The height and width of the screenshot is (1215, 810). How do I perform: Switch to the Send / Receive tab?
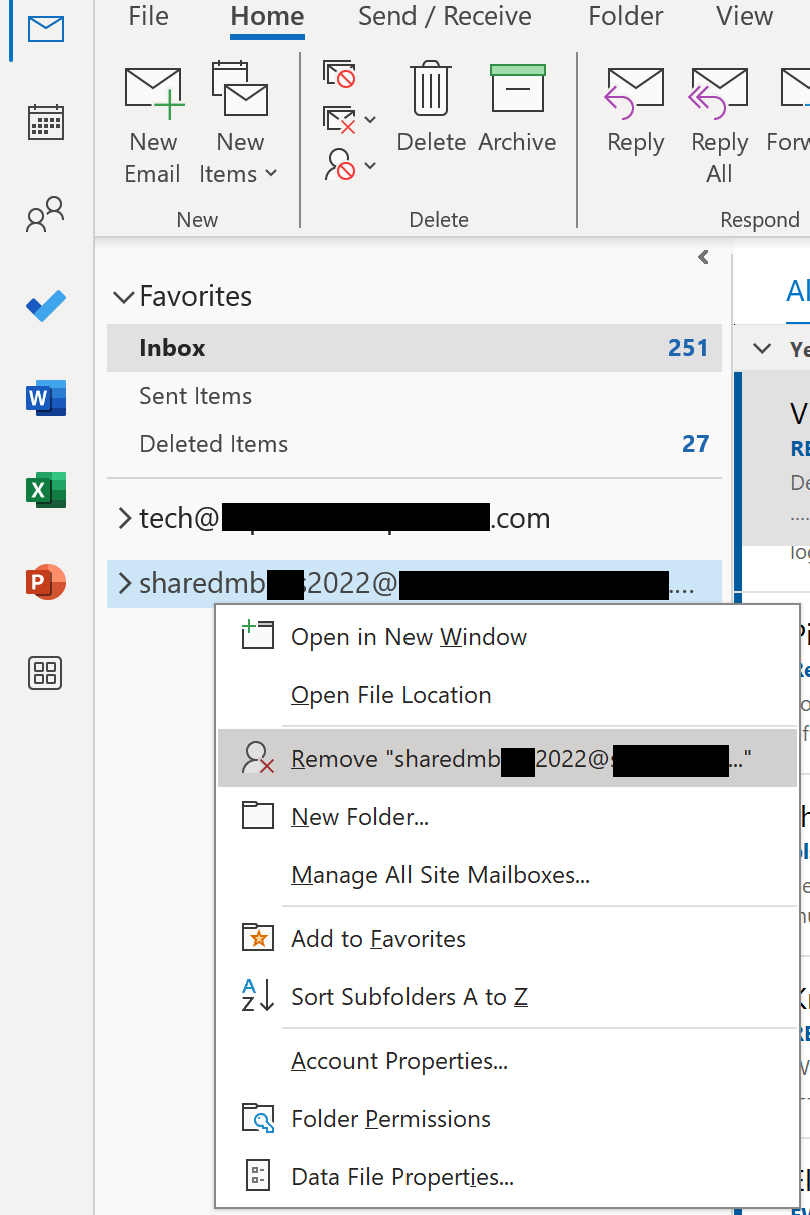click(x=443, y=17)
